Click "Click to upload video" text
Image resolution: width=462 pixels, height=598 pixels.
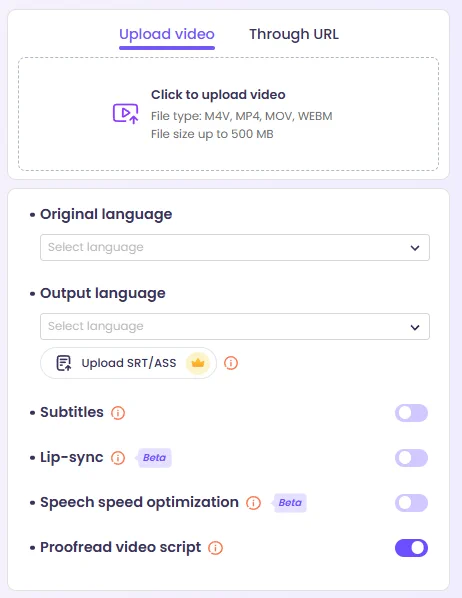218,95
